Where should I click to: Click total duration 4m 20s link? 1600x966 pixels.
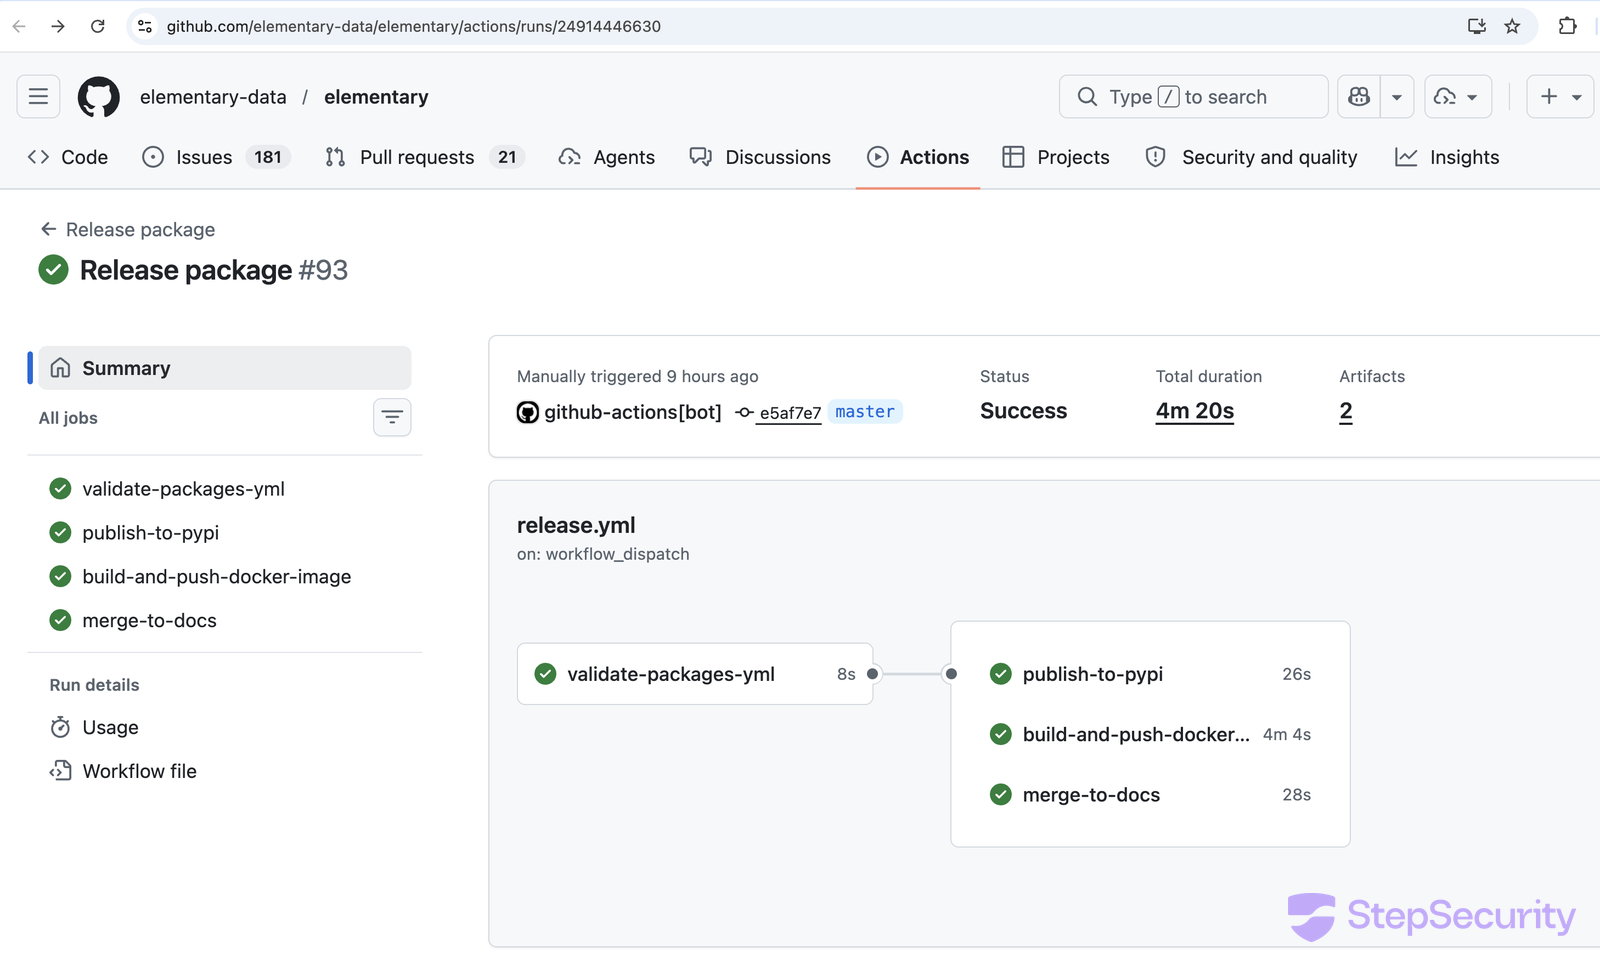(1195, 411)
